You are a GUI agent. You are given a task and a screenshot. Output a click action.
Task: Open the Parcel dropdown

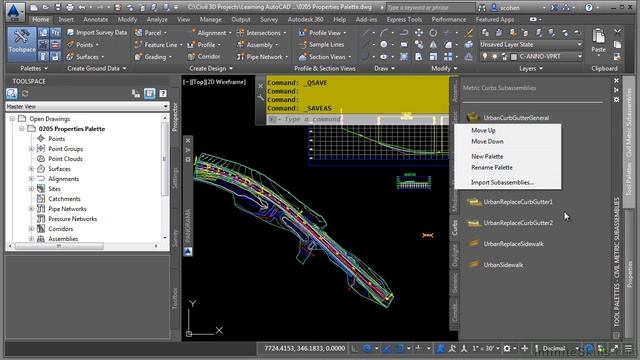pyautogui.click(x=151, y=33)
